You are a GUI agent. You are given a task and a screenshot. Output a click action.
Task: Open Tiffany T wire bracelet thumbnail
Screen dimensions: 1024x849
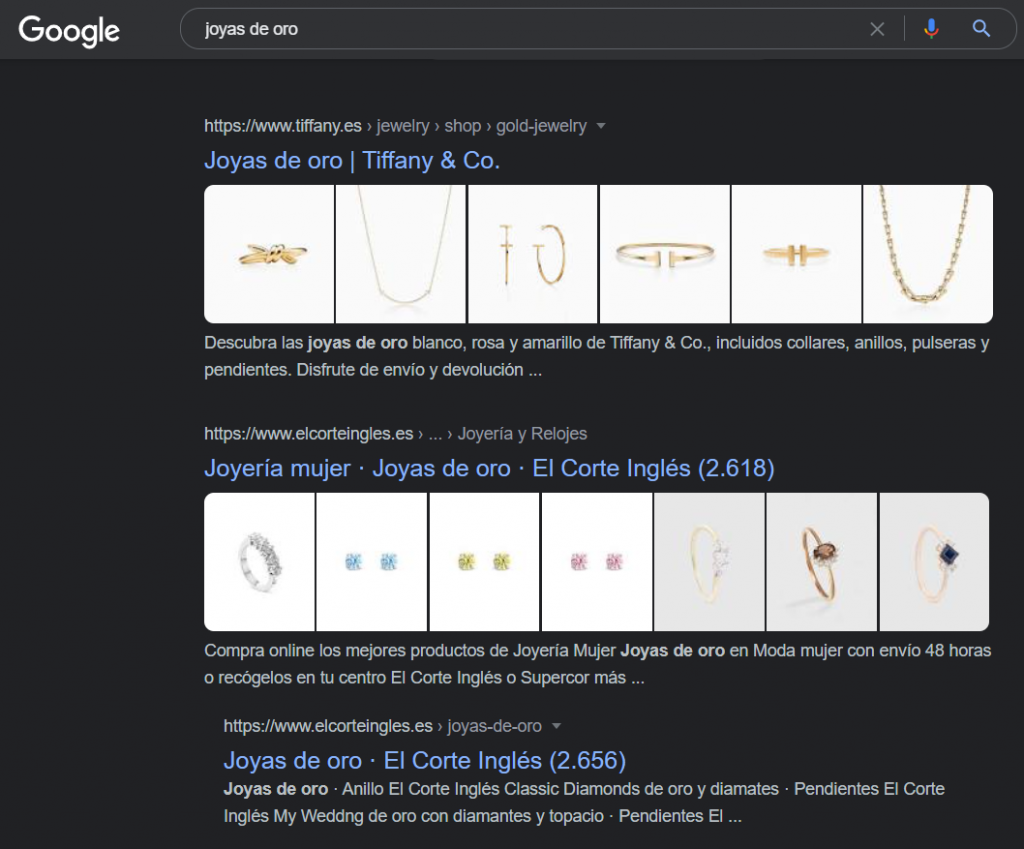pos(664,254)
